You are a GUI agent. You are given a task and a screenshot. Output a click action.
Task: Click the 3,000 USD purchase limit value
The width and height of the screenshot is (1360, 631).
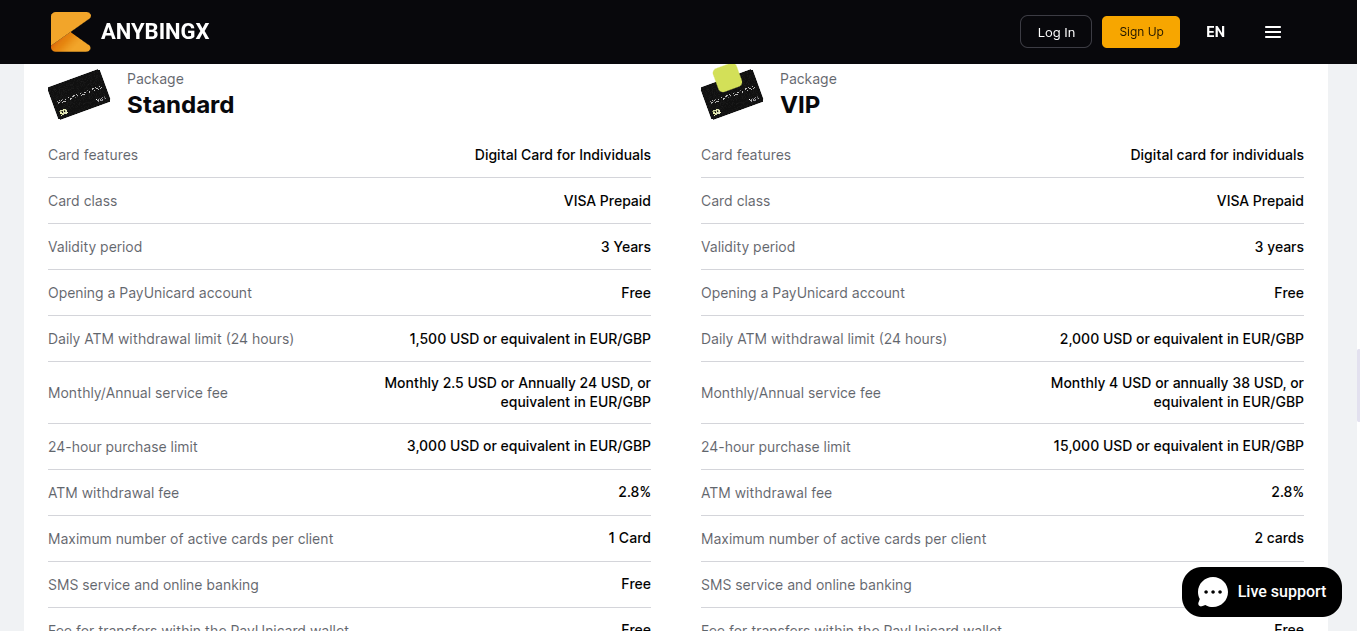[528, 446]
